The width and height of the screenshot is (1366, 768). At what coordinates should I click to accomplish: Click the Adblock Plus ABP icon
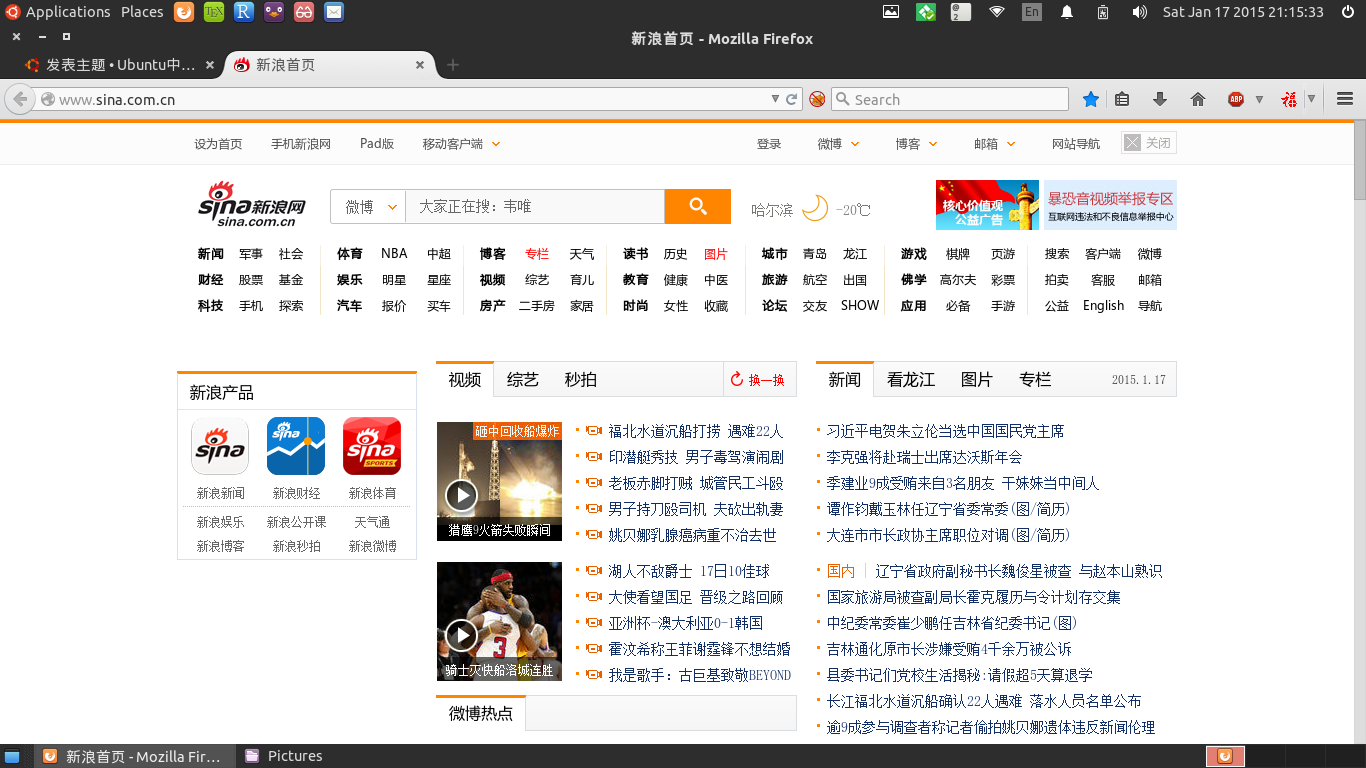pyautogui.click(x=1236, y=99)
